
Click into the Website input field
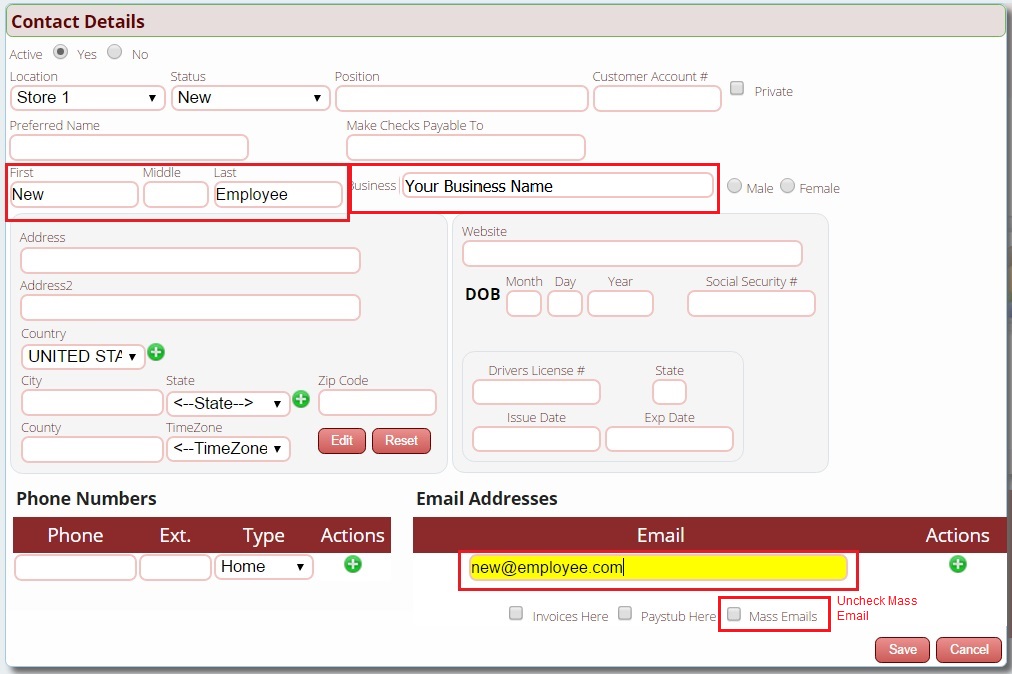pyautogui.click(x=632, y=253)
